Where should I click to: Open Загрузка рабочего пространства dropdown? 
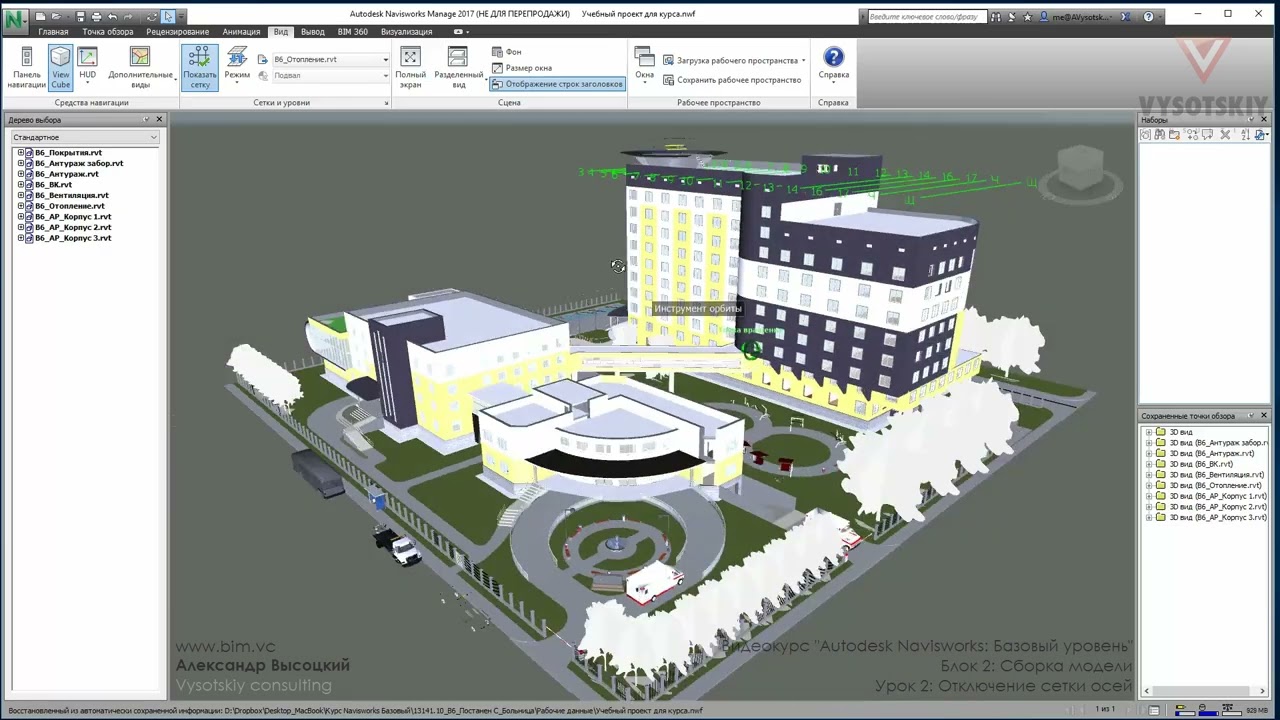pyautogui.click(x=734, y=60)
